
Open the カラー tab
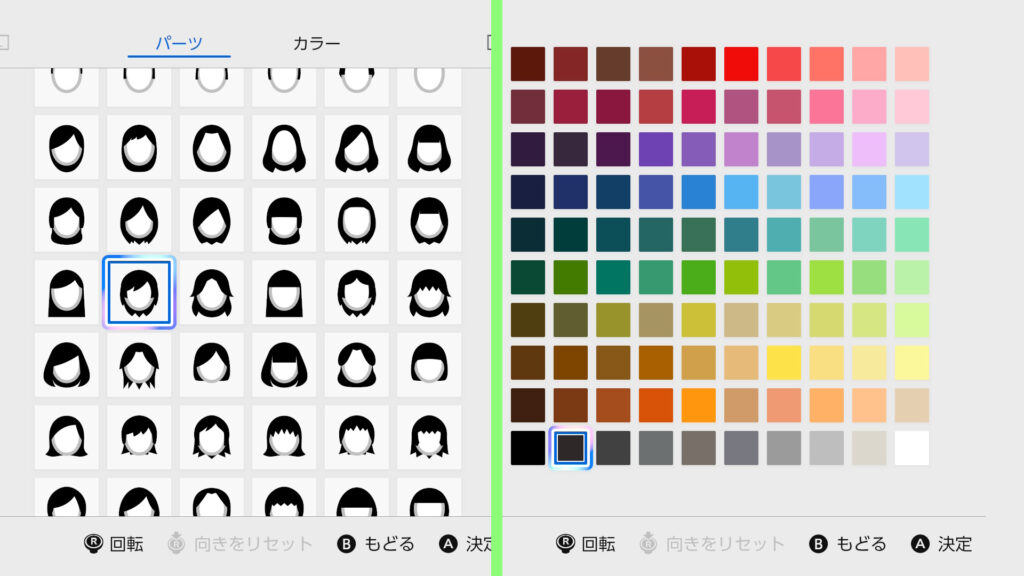pyautogui.click(x=316, y=43)
